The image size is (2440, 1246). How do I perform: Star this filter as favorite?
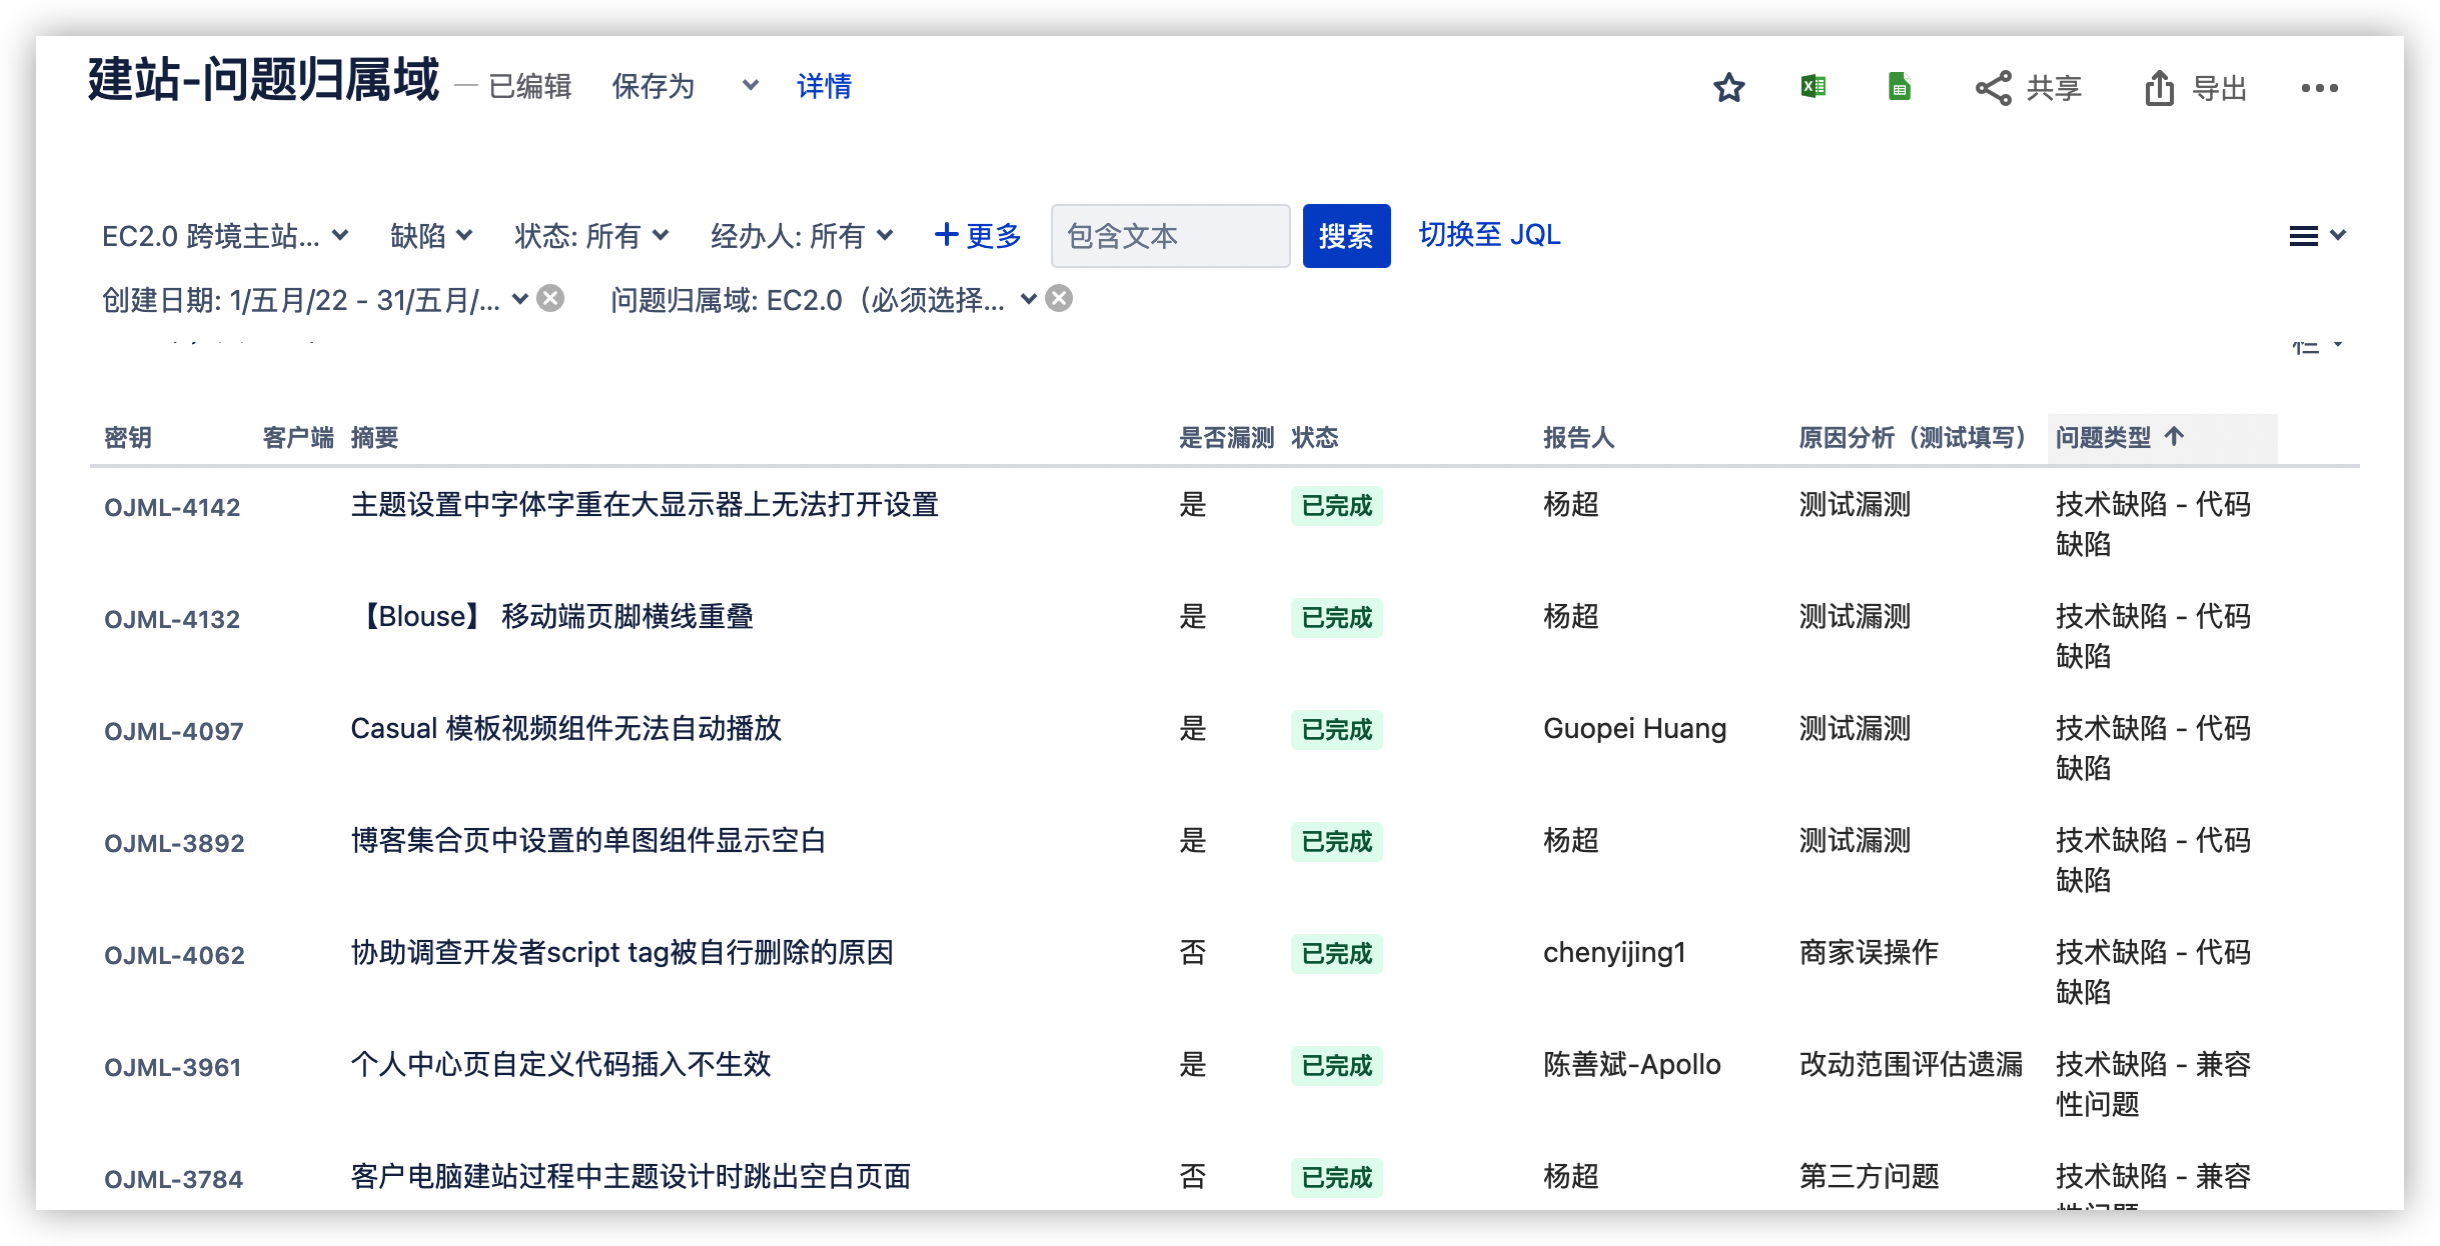point(1729,88)
